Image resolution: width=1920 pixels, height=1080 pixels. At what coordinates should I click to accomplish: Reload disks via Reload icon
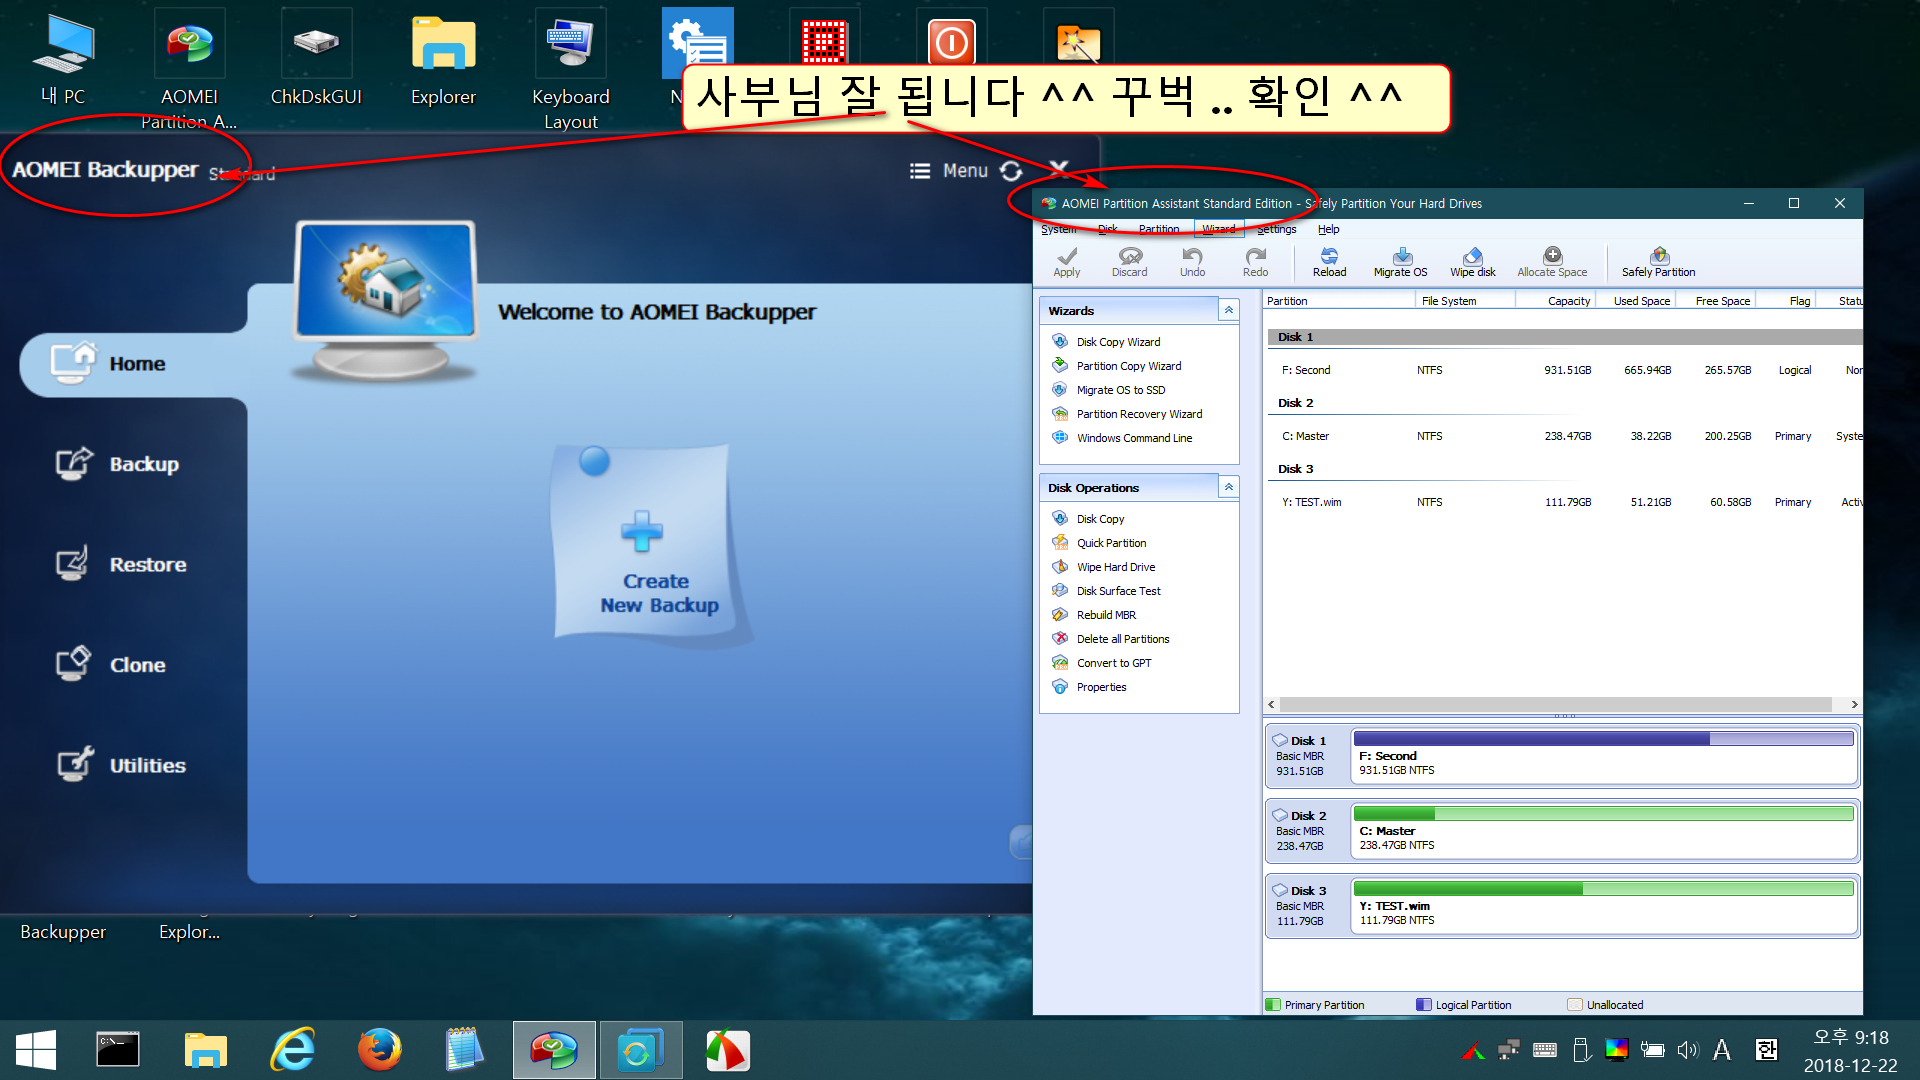pos(1329,262)
